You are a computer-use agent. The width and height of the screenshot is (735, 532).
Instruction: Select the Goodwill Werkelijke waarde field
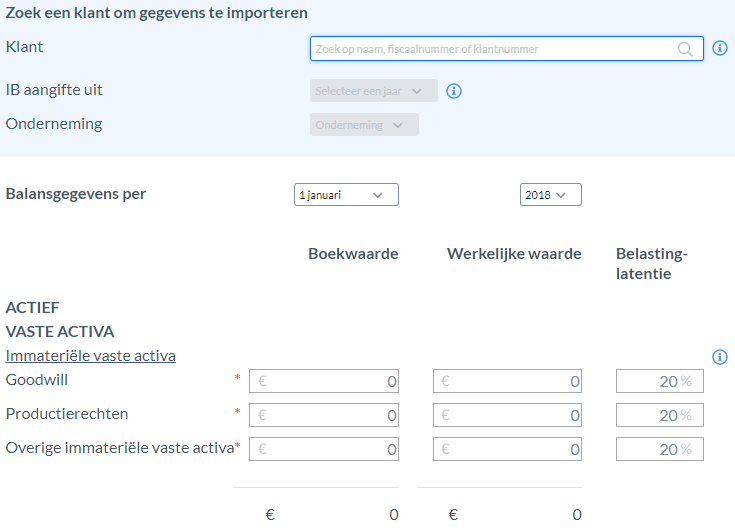click(507, 381)
